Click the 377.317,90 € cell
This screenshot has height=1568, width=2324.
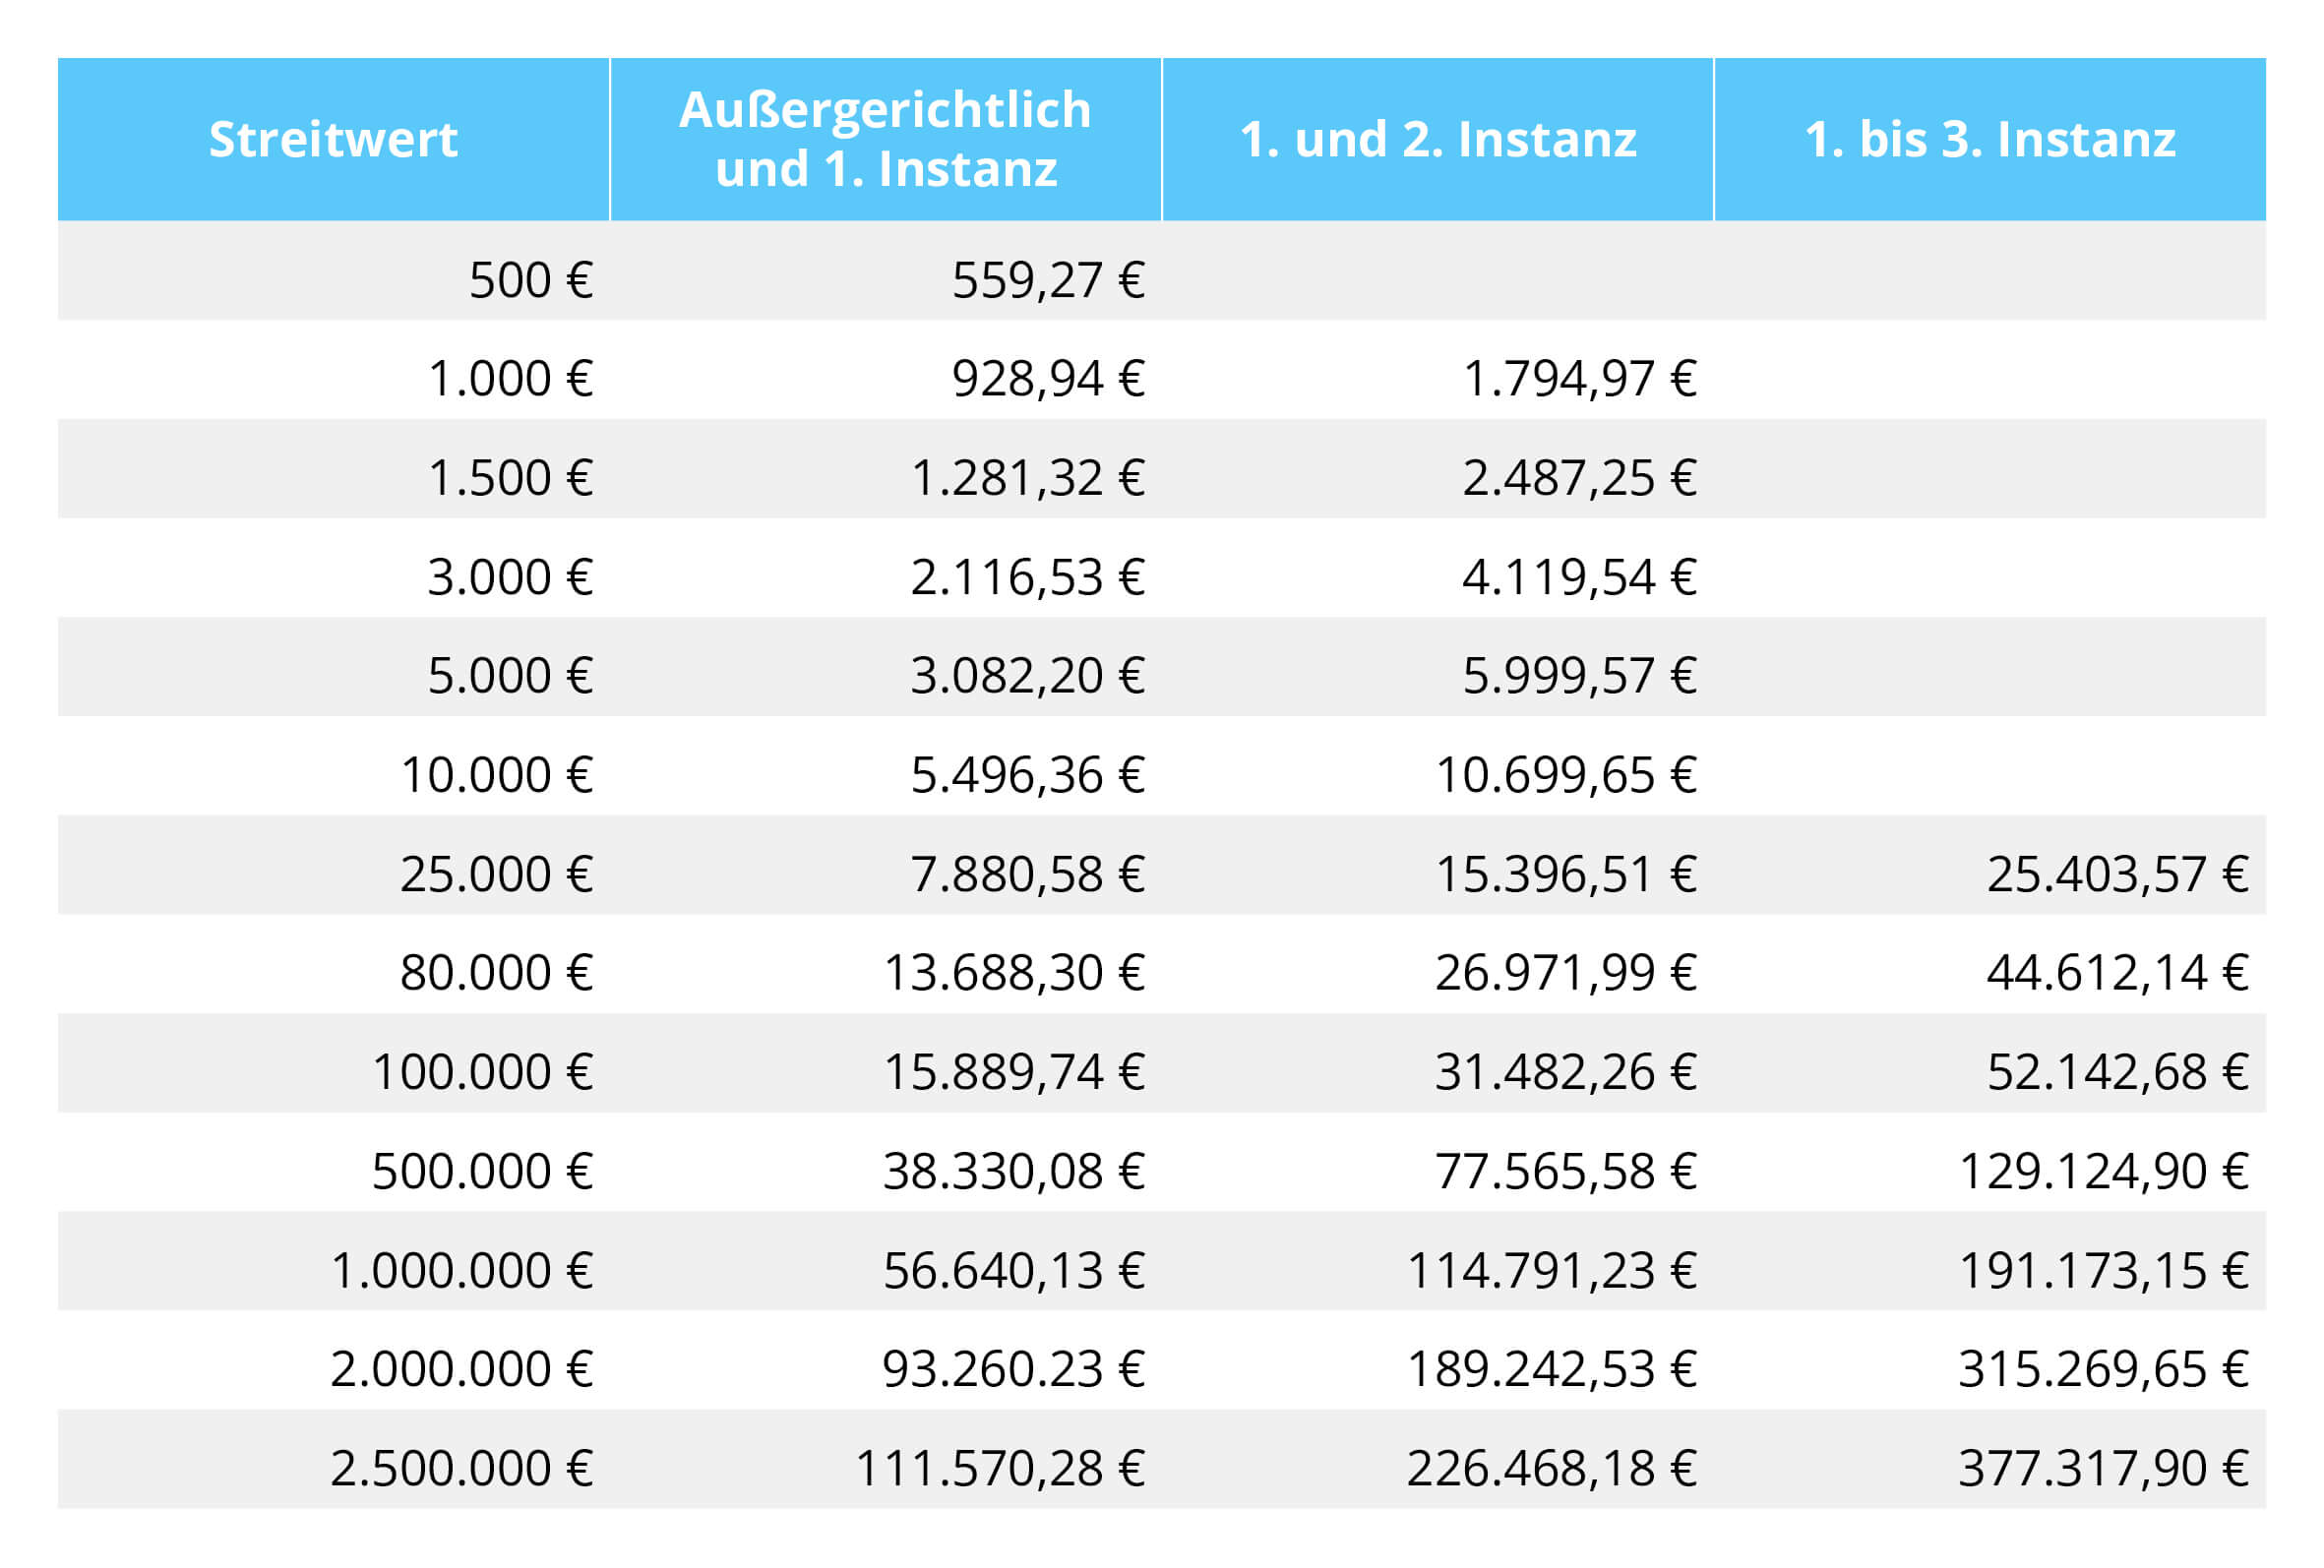coord(2103,1469)
